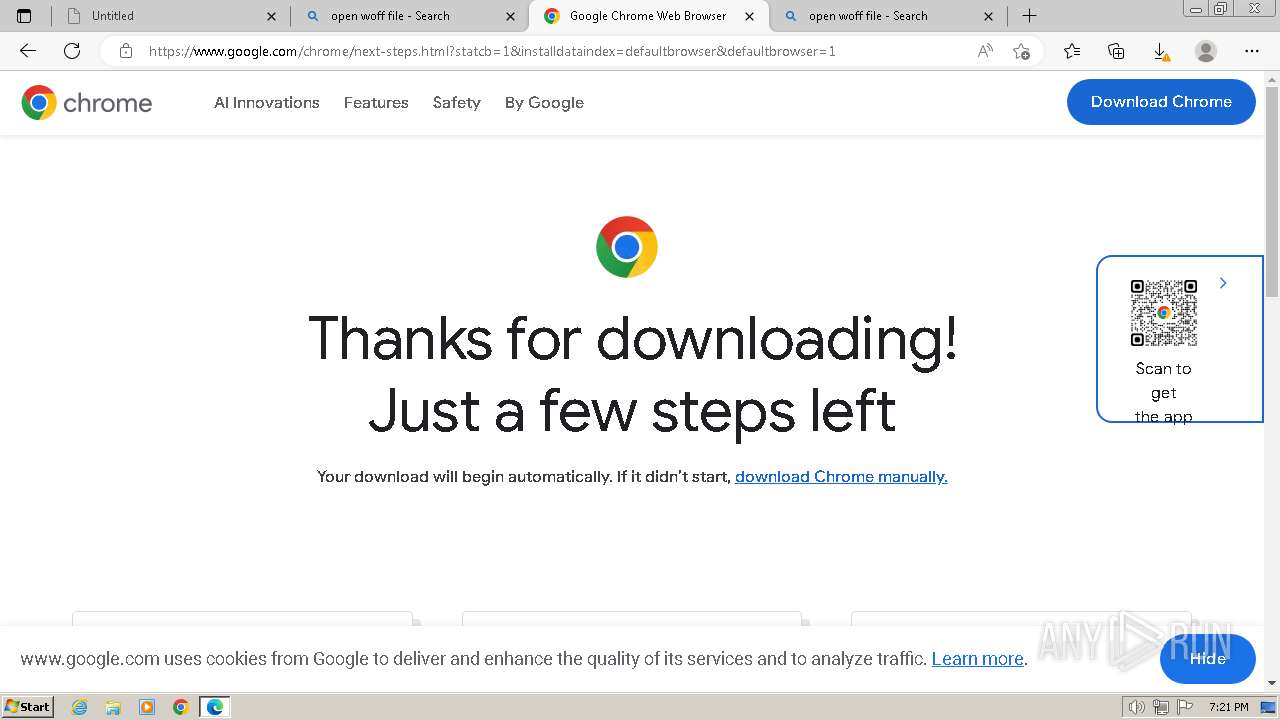This screenshot has height=720, width=1280.
Task: Click the Chrome logo in page header
Action: (x=87, y=102)
